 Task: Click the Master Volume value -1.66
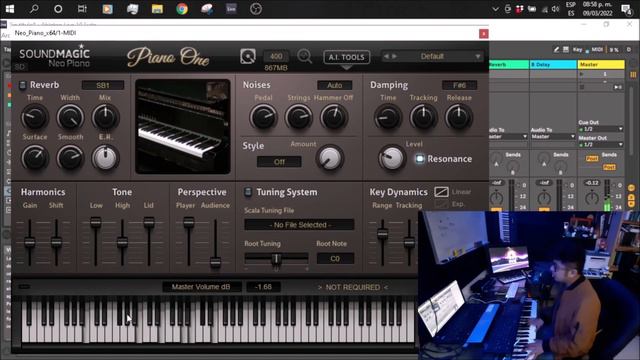(x=263, y=287)
